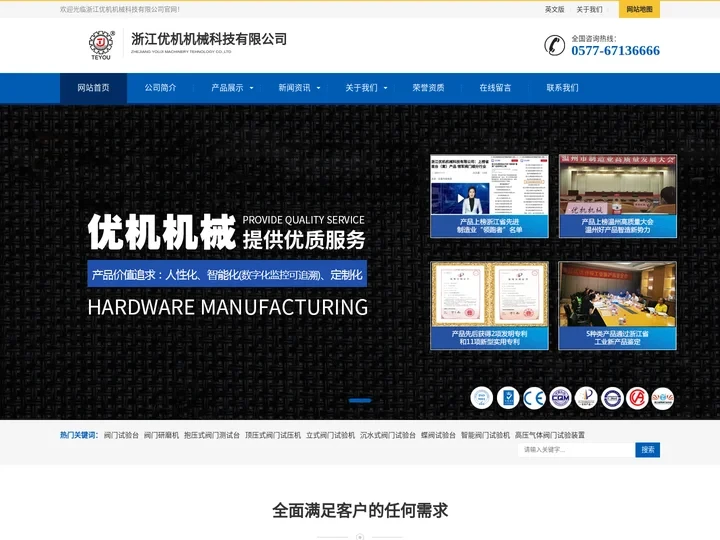The image size is (720, 540).
Task: Open 在线留言 in the navigation bar
Action: [x=495, y=88]
